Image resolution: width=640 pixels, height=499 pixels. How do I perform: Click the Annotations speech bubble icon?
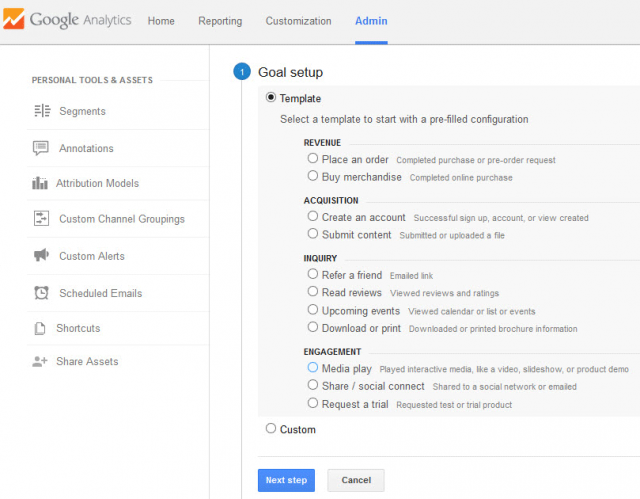[40, 148]
